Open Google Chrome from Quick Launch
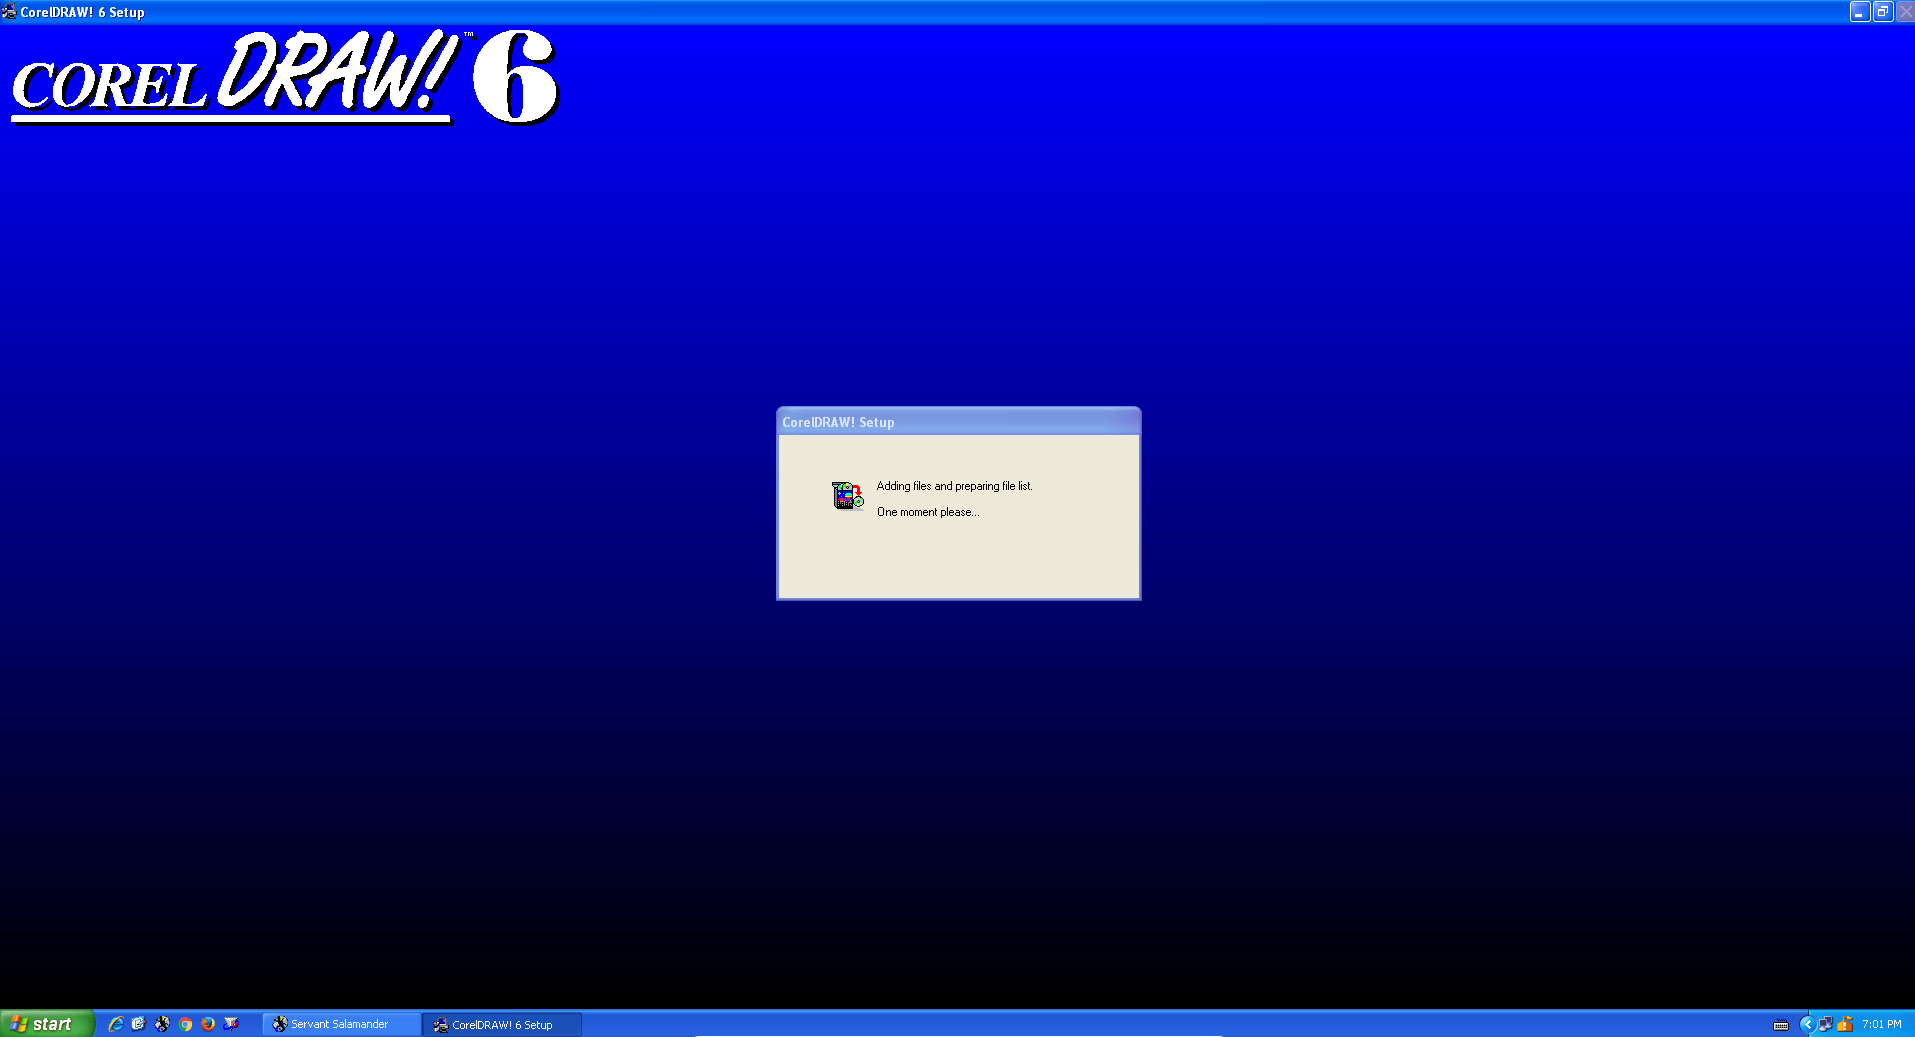 (x=185, y=1024)
